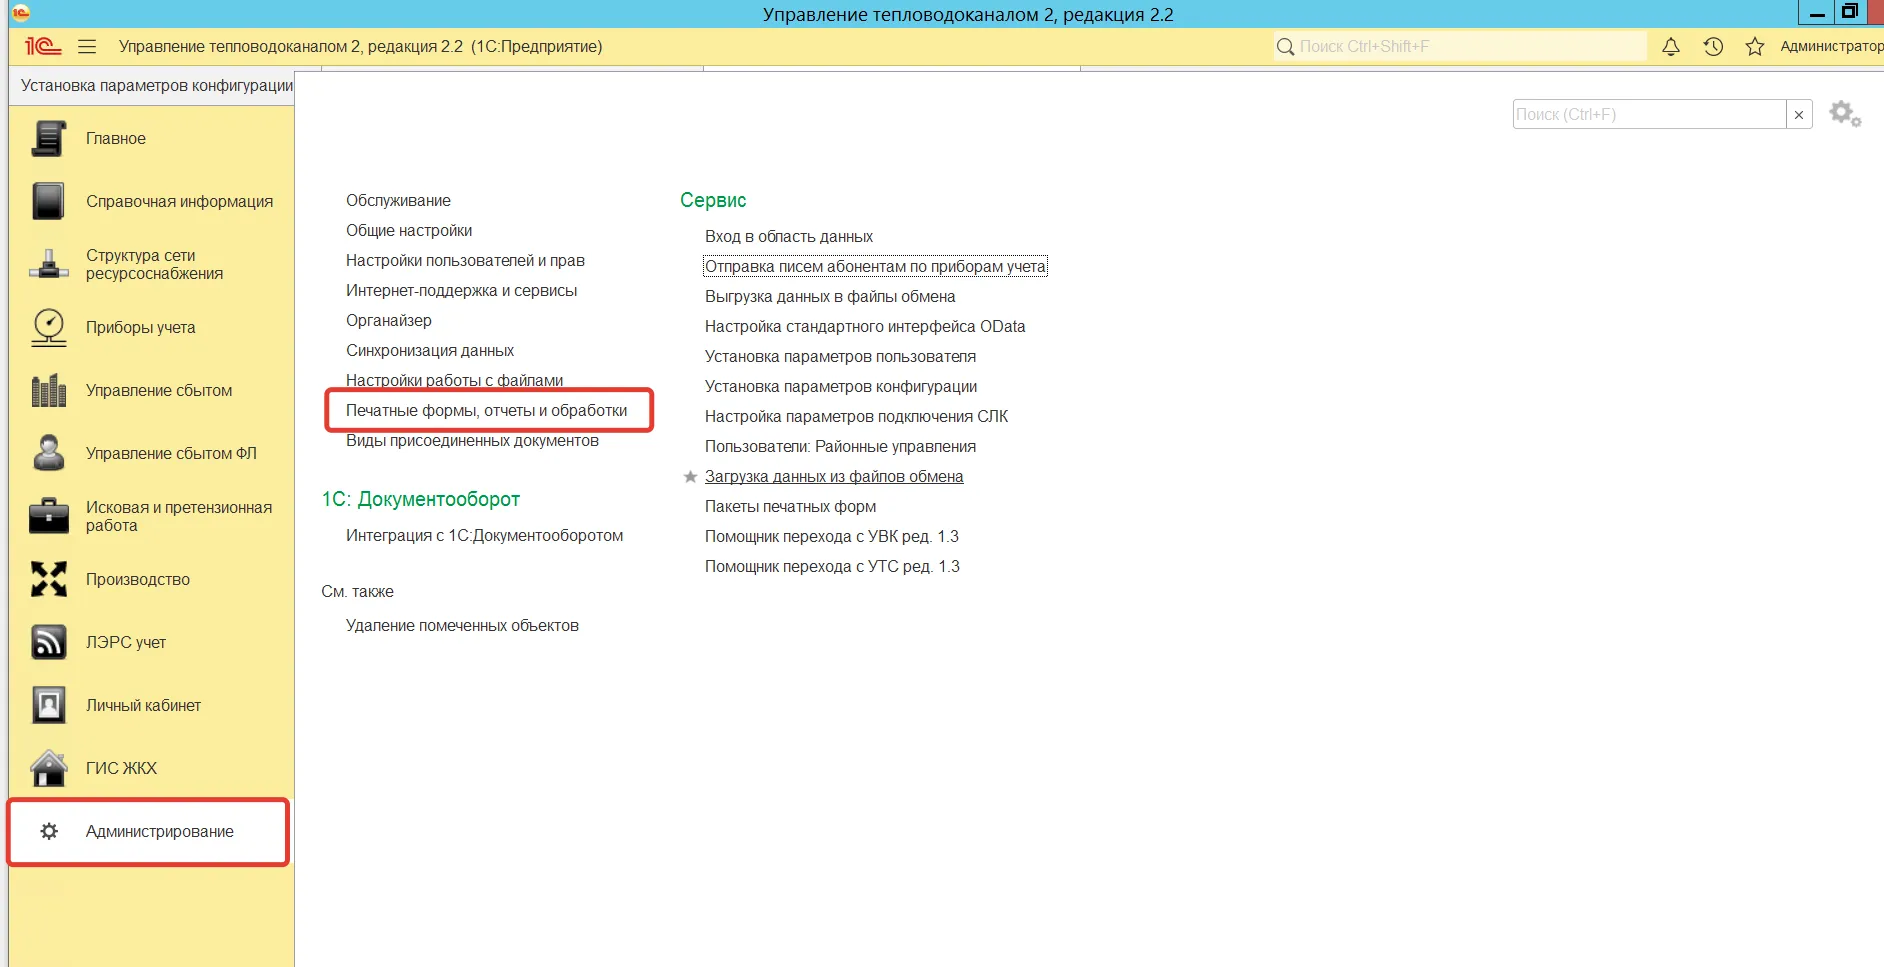Focus the section search field Ctrl+F
1884x967 pixels.
[1649, 114]
